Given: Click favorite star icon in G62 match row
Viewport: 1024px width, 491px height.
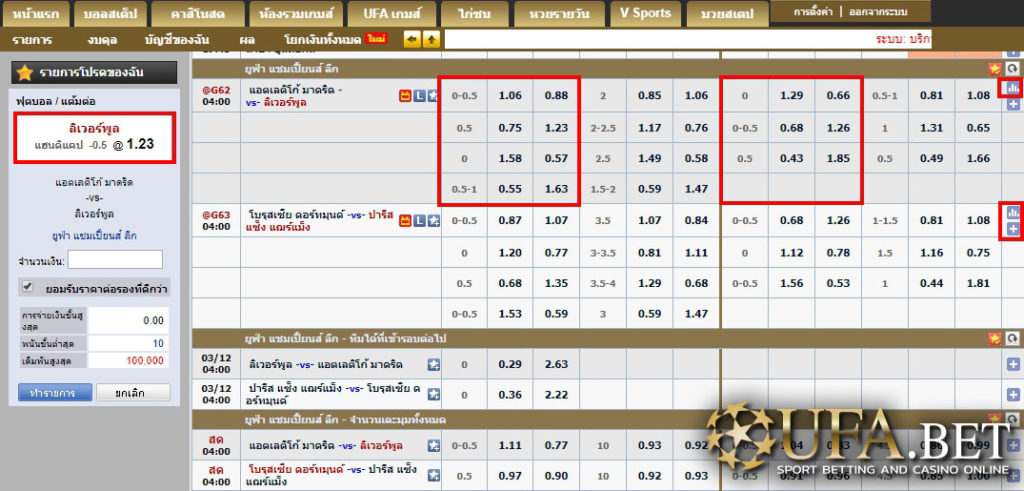Looking at the screenshot, I should click(x=434, y=96).
